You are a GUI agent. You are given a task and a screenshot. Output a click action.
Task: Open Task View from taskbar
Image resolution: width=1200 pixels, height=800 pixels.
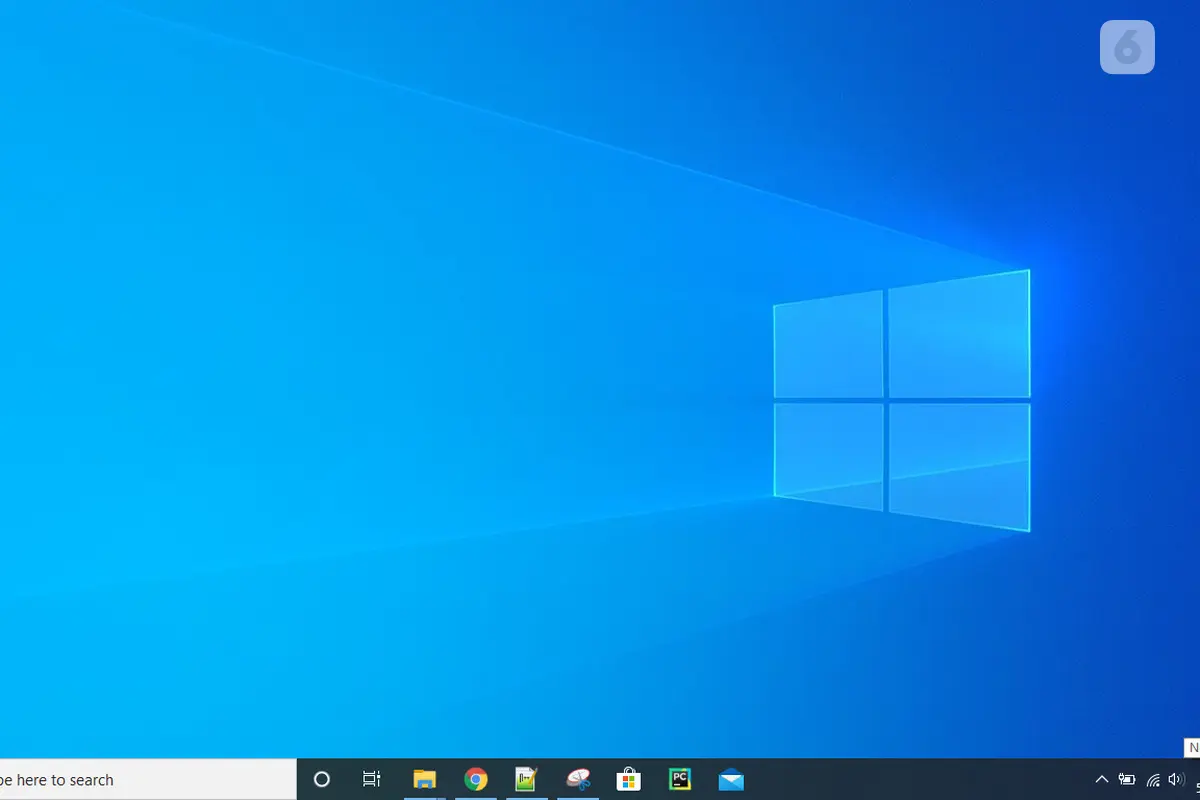point(371,780)
